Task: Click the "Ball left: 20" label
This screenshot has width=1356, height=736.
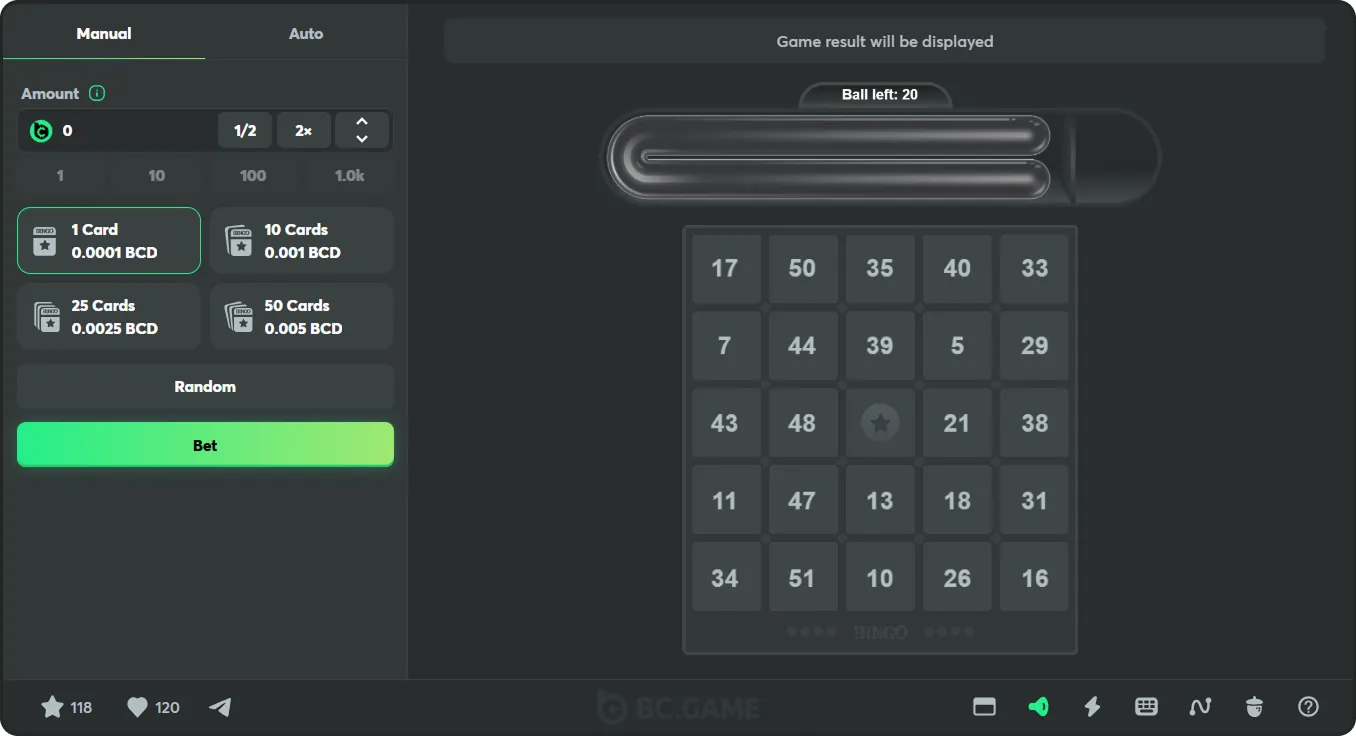Action: coord(880,95)
